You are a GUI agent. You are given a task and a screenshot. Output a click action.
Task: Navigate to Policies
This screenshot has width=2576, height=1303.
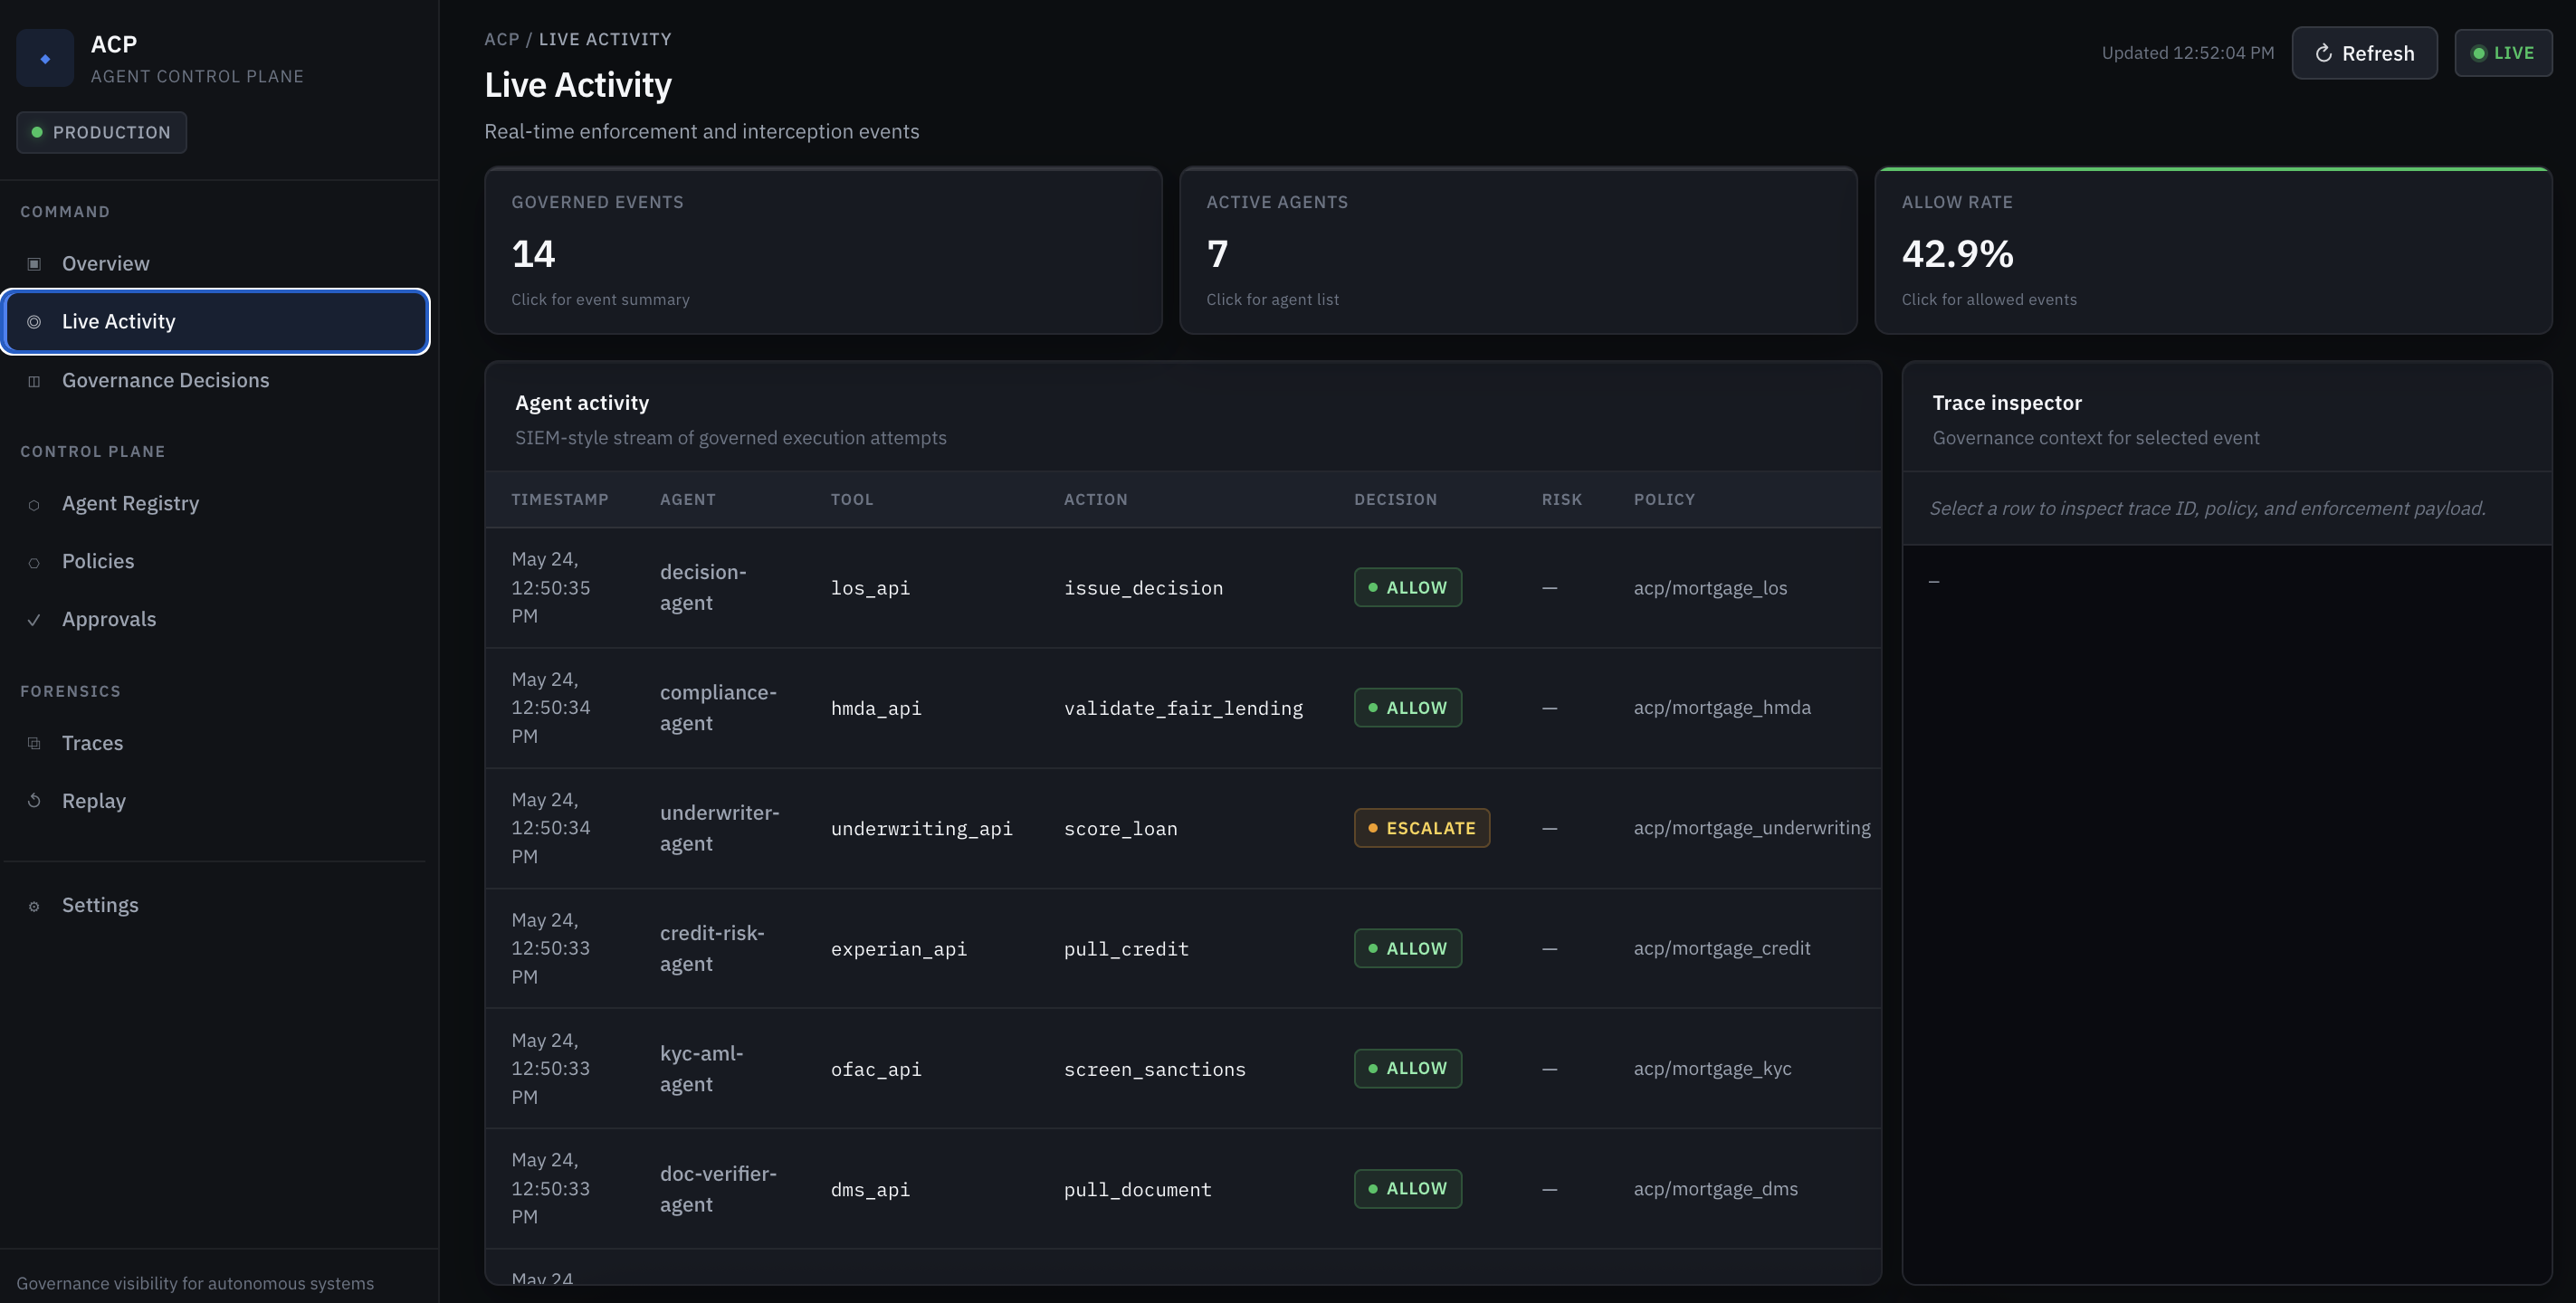(x=216, y=561)
